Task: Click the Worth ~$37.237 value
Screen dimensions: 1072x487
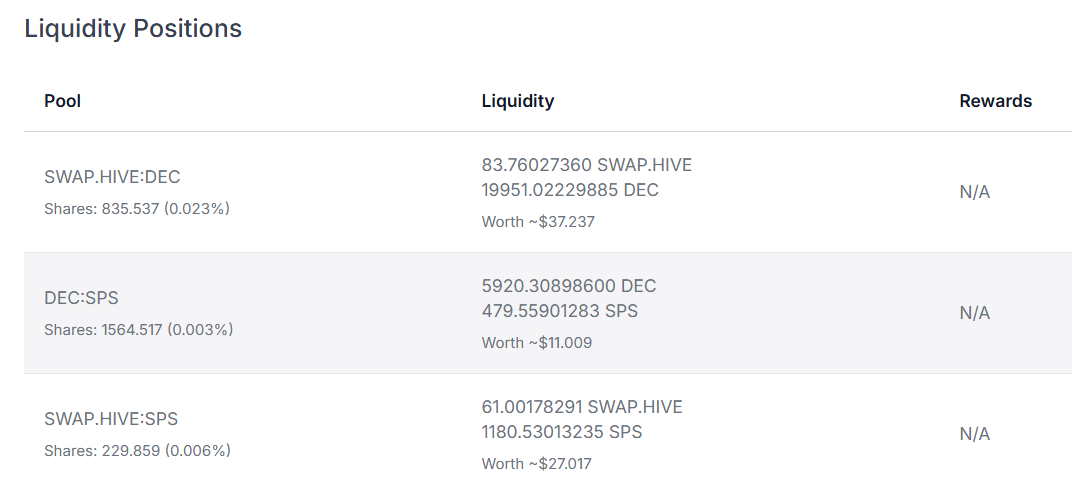Action: (538, 222)
